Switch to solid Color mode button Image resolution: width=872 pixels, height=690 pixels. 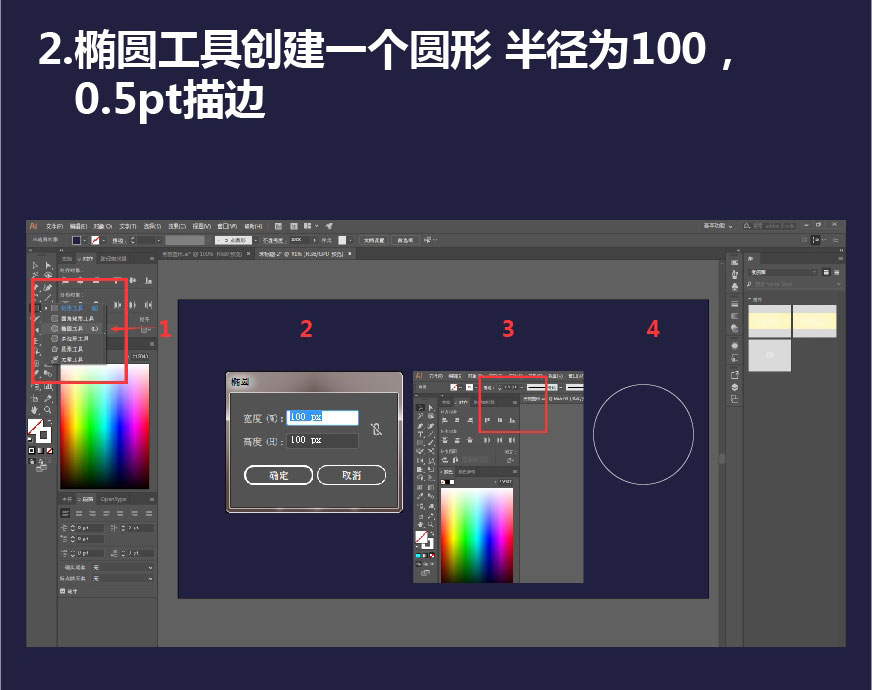click(x=32, y=450)
